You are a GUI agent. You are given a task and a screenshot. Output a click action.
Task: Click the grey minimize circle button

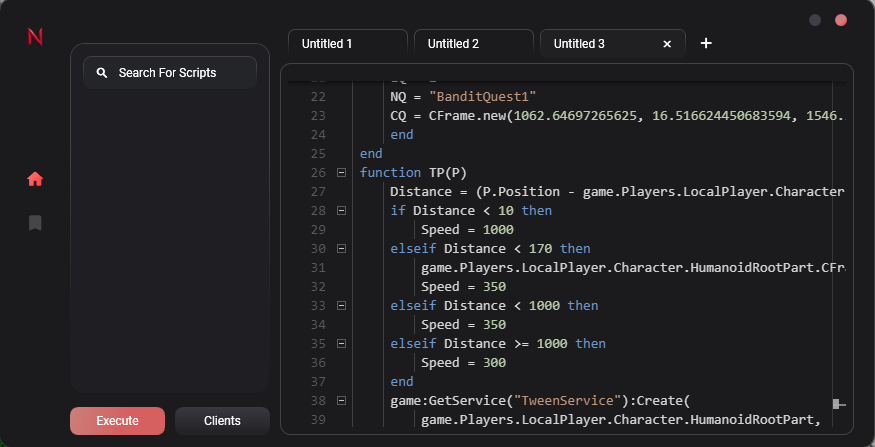tap(815, 20)
